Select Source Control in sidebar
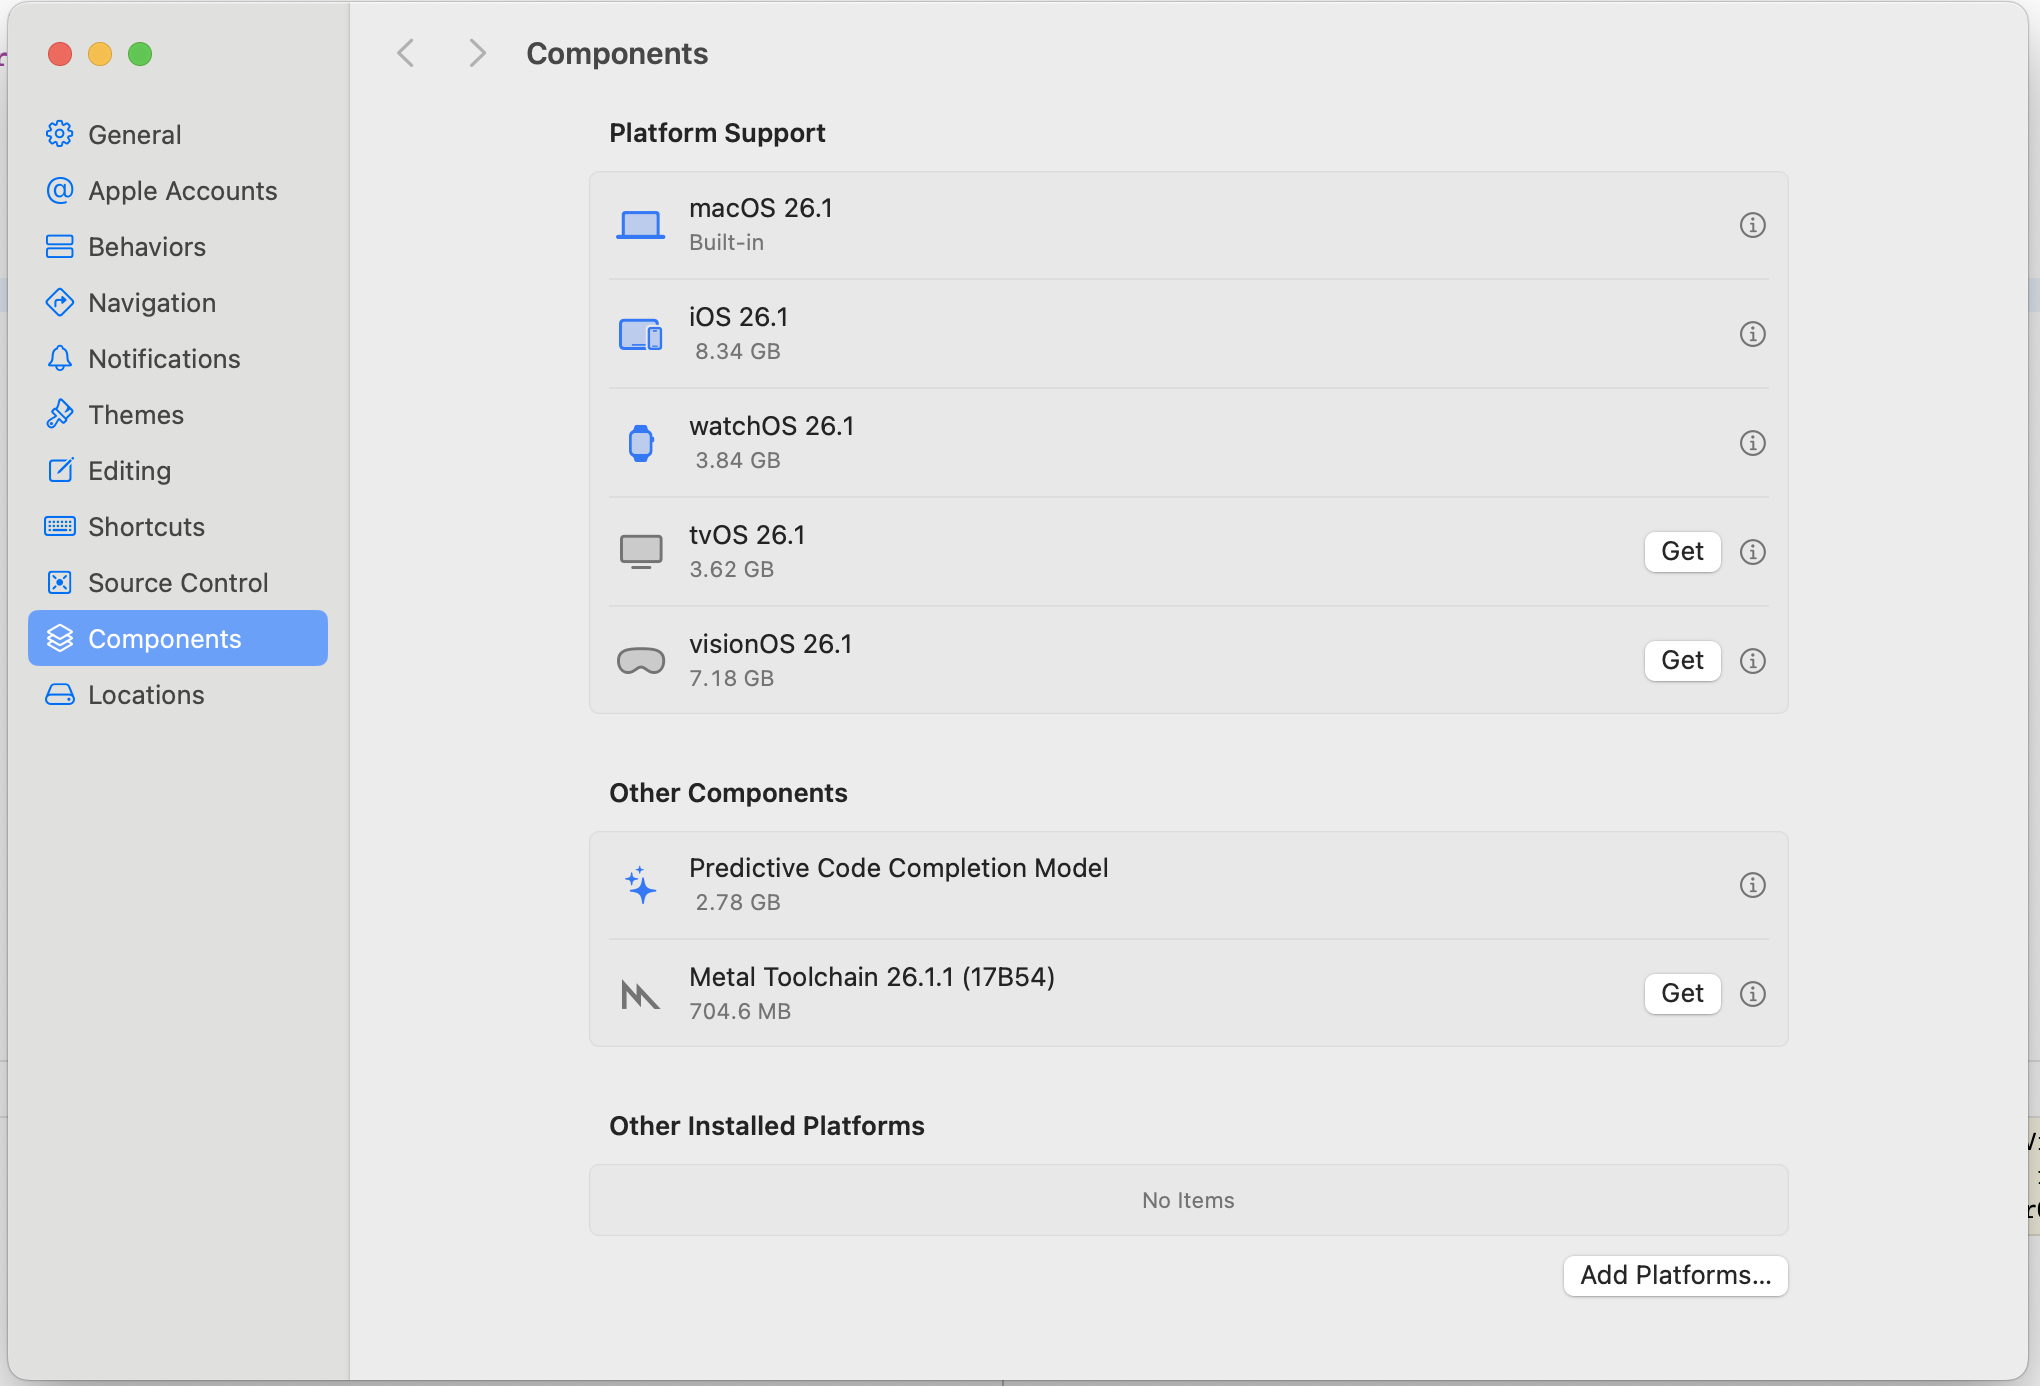Screen dimensions: 2040x1386 click(x=178, y=583)
